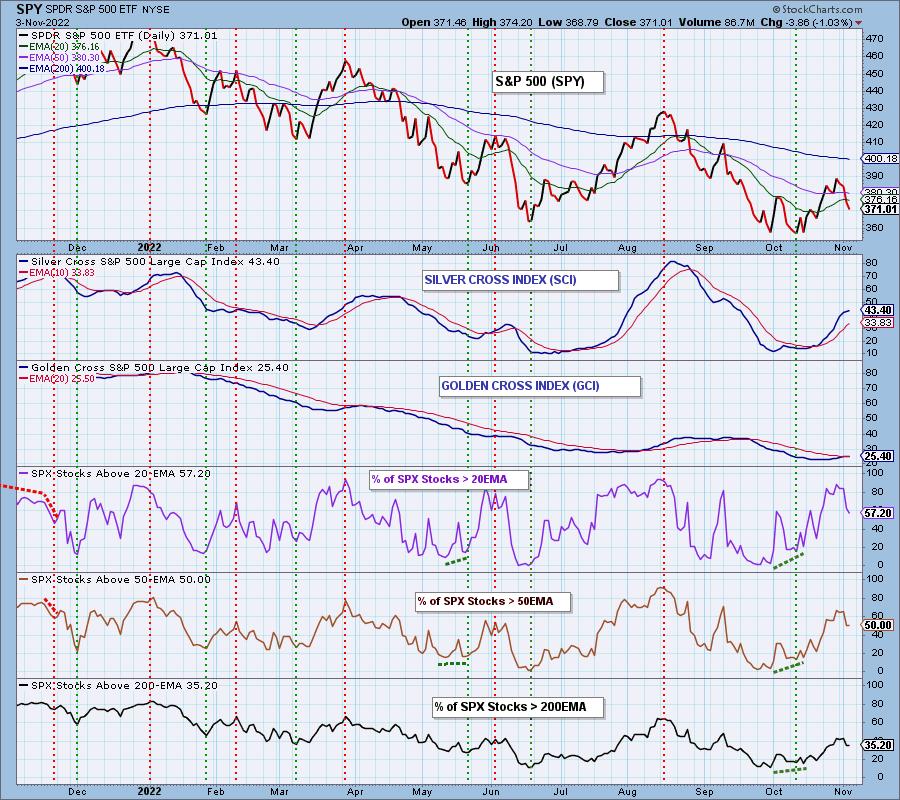Click the Low 368.79 header value
This screenshot has height=800, width=900.
(568, 22)
